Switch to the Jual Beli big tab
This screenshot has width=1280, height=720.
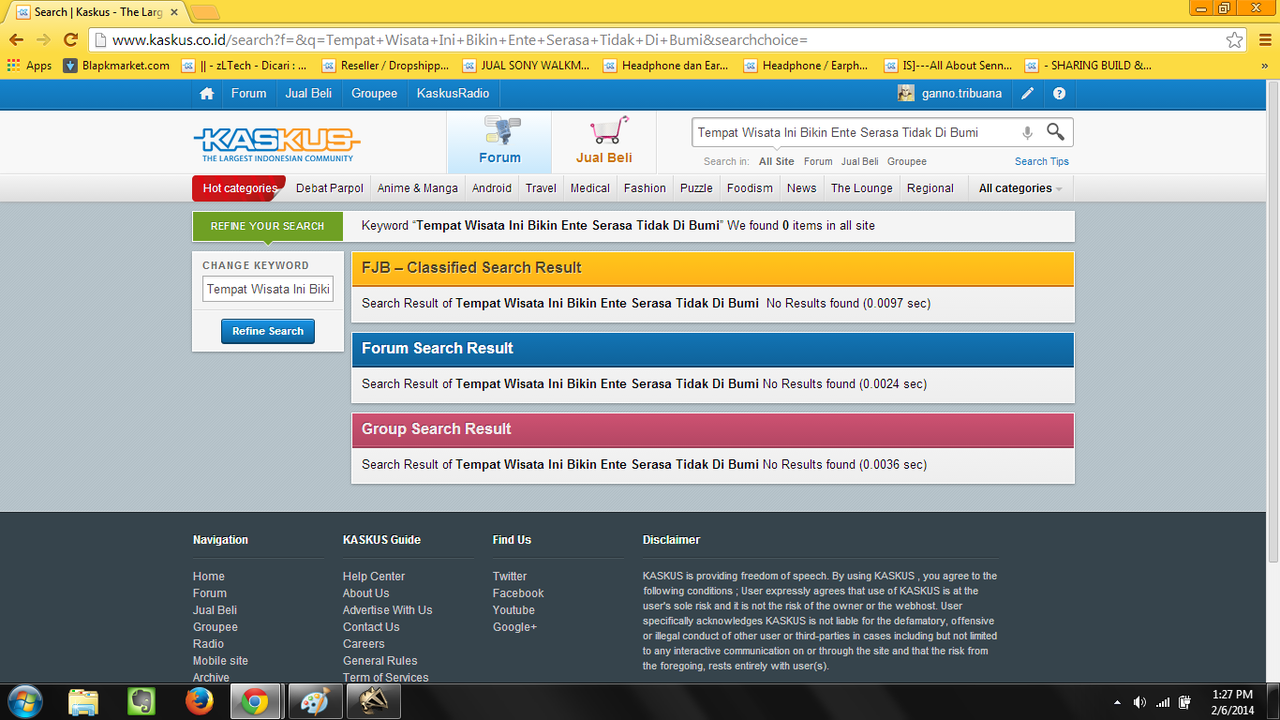(x=604, y=142)
